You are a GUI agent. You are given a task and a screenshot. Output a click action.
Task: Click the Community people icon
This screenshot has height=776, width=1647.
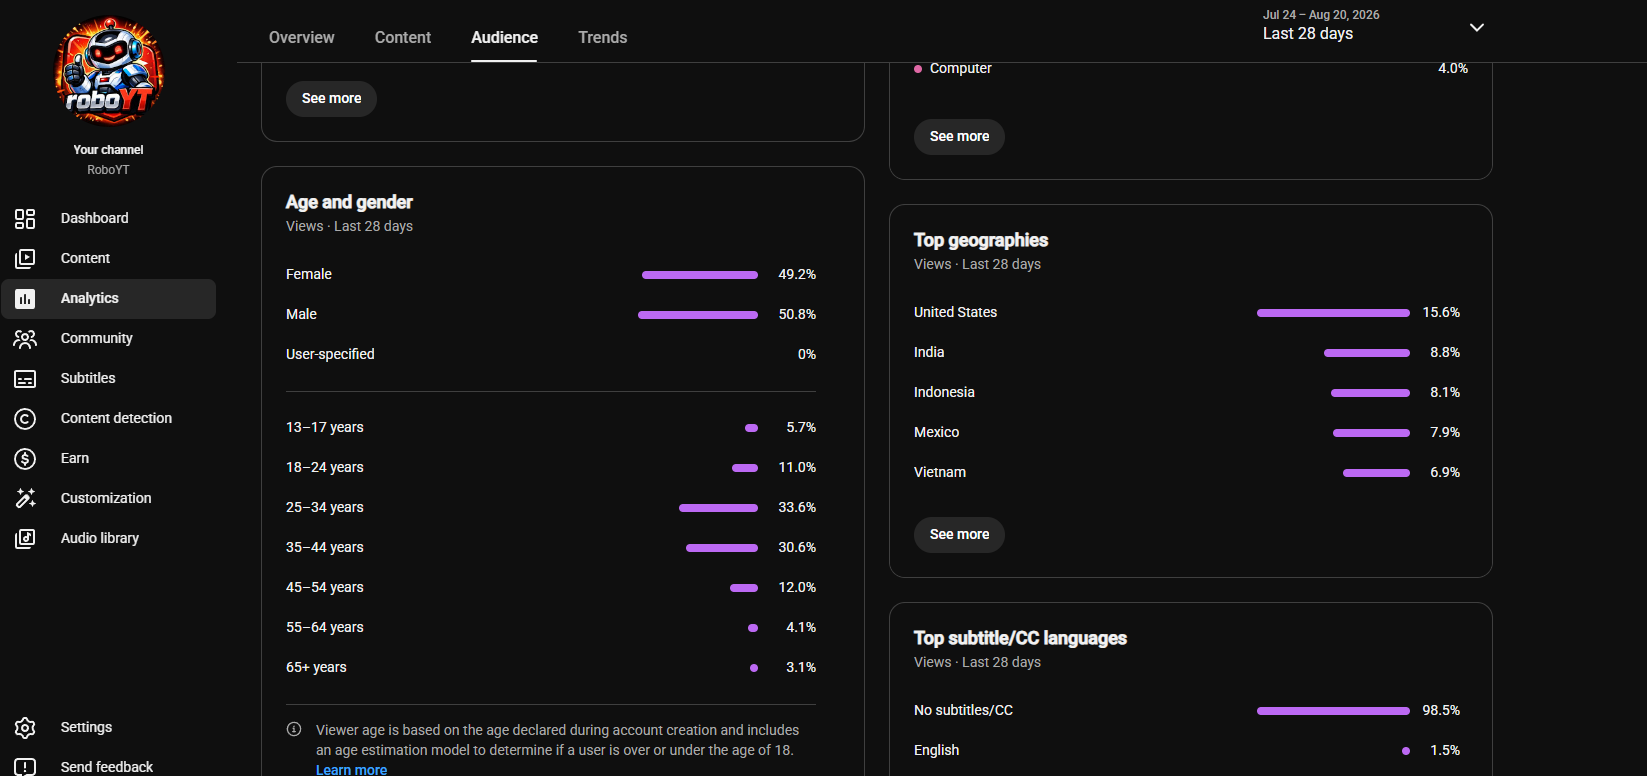25,339
